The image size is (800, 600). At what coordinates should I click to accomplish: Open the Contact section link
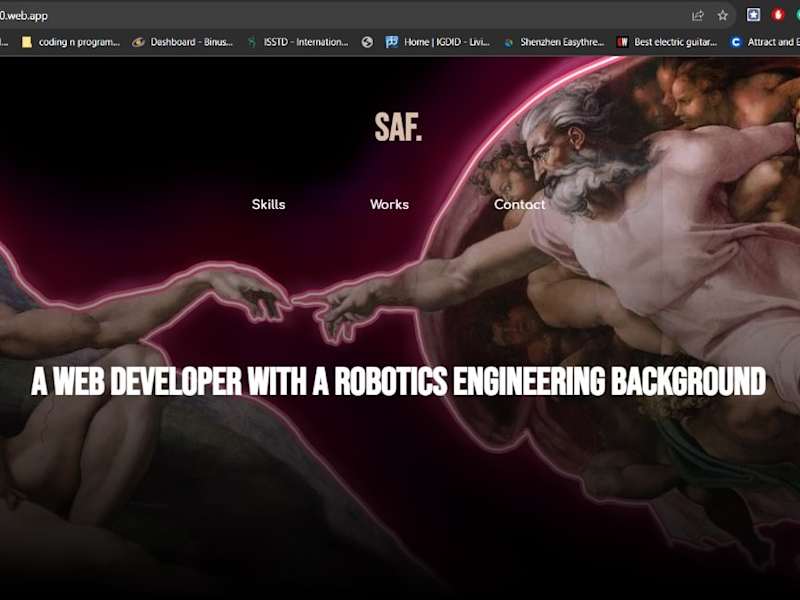(519, 205)
